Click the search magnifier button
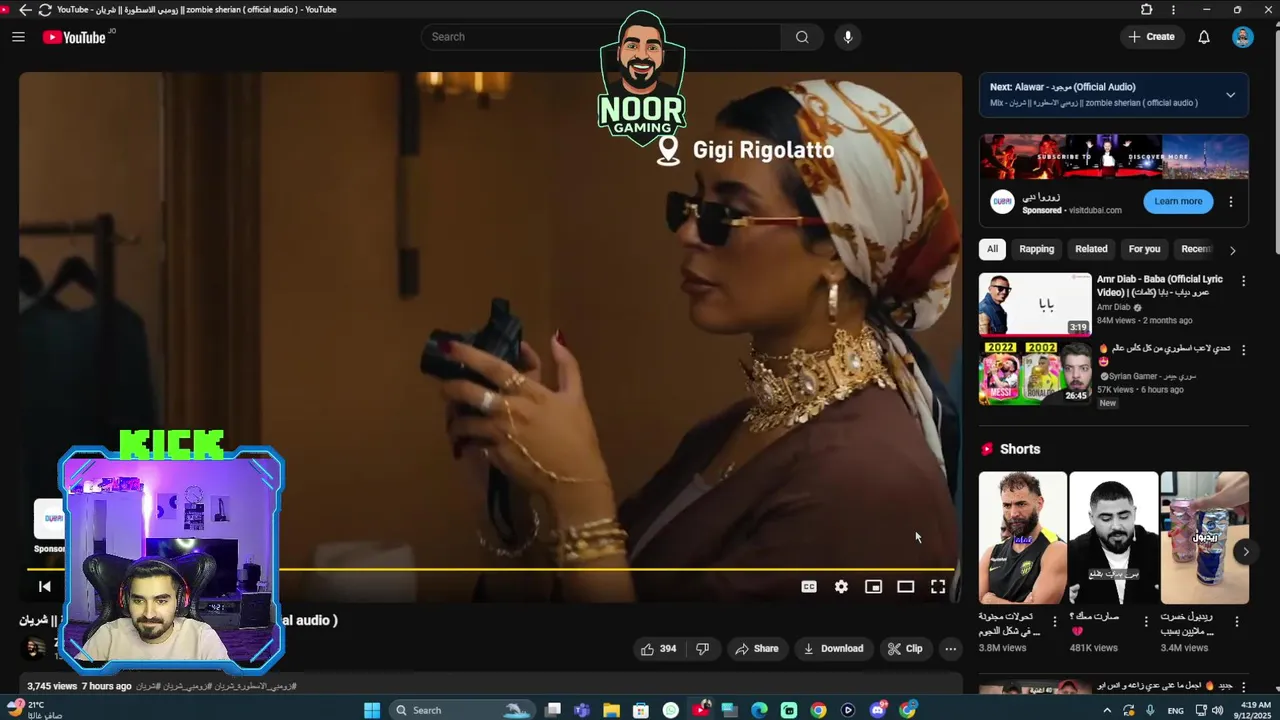The image size is (1280, 720). point(802,37)
